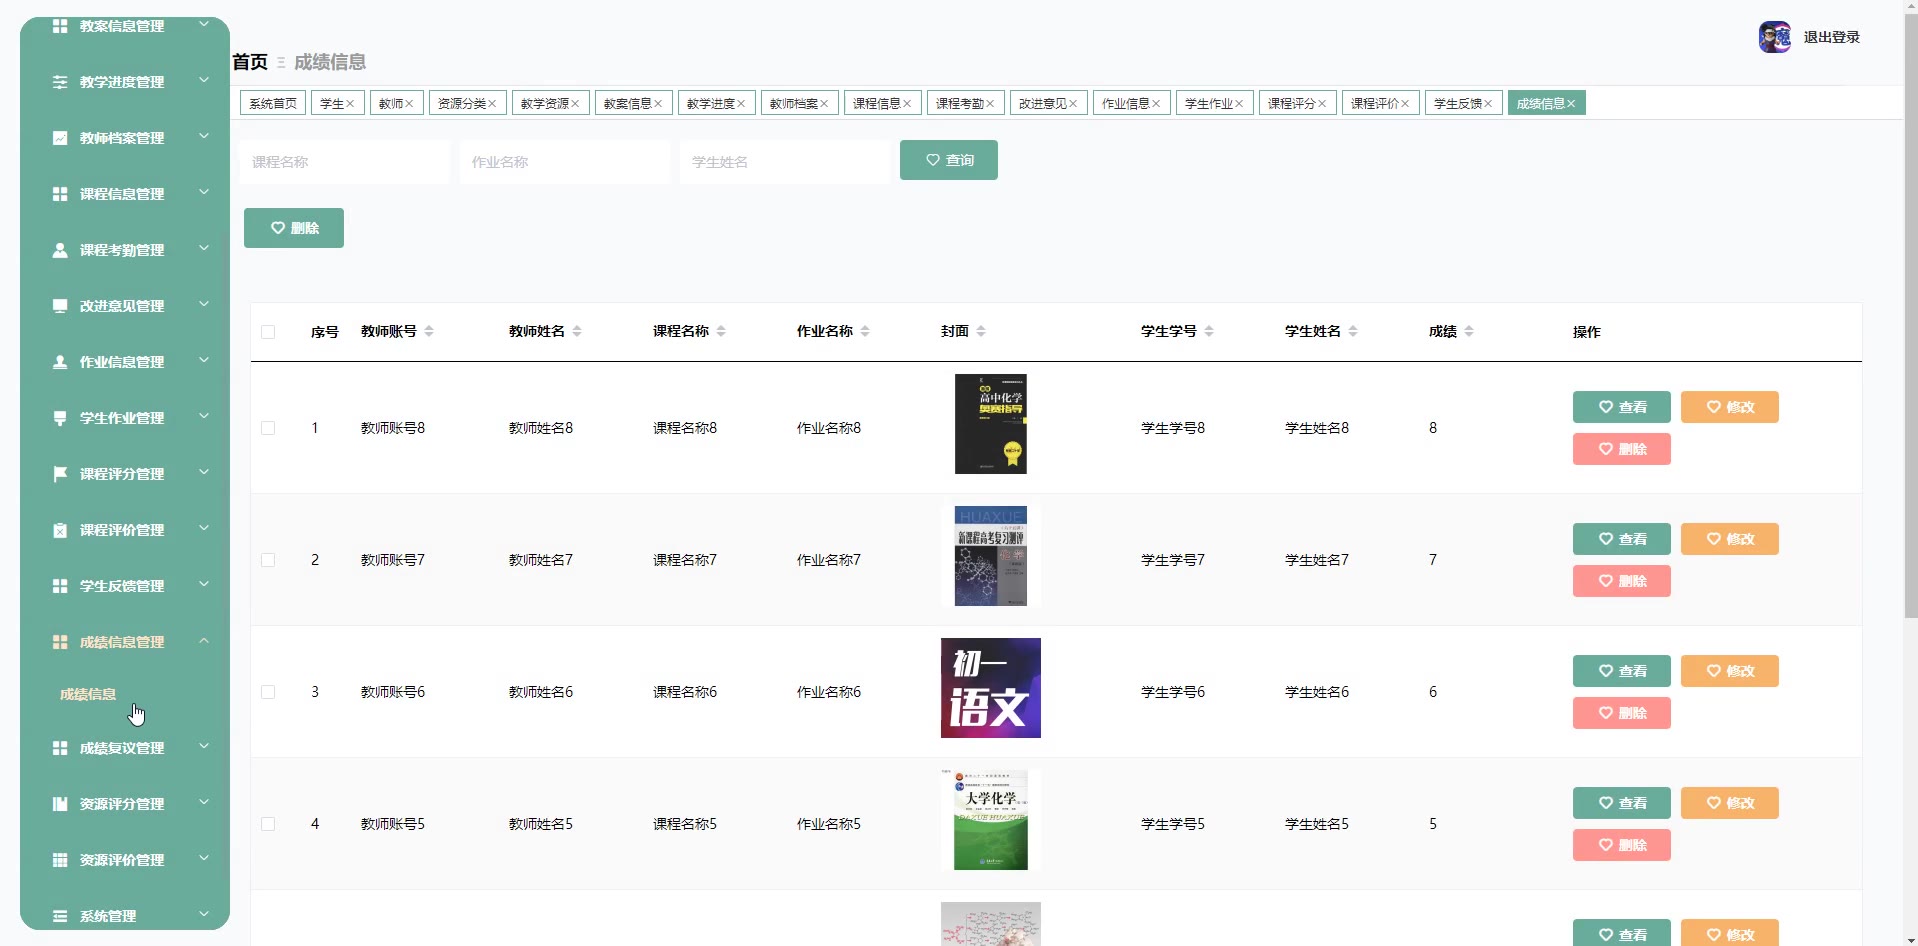
Task: Expand the 教学进度管理 menu chevron
Action: (x=204, y=80)
